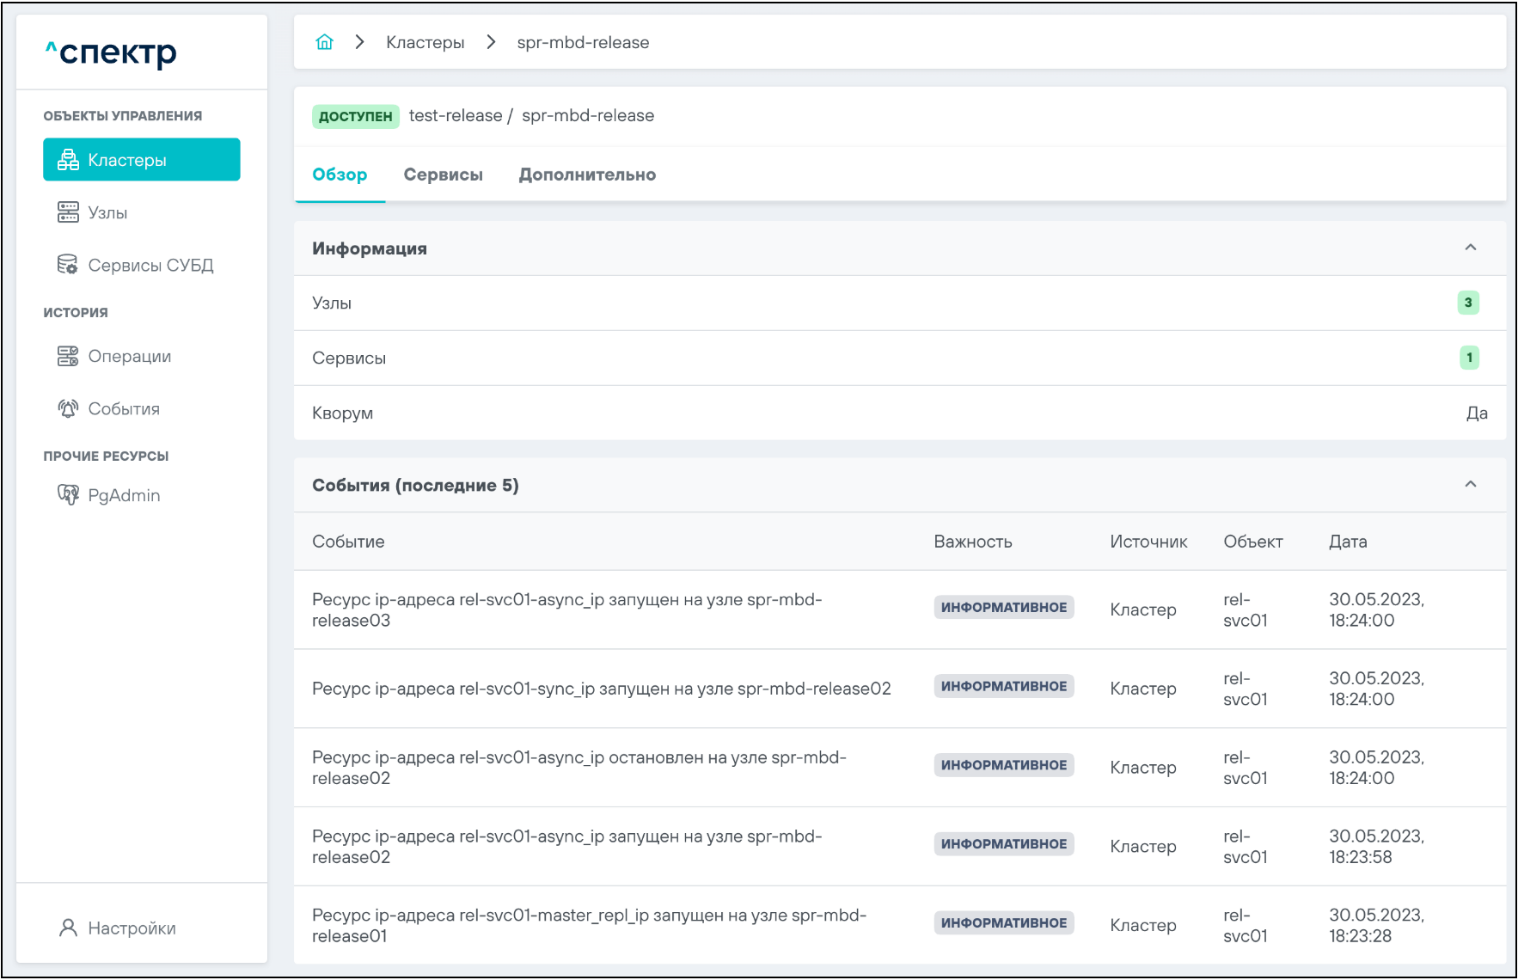Image resolution: width=1518 pixels, height=980 pixels.
Task: Click the Узлы server icon in sidebar
Action: (68, 213)
